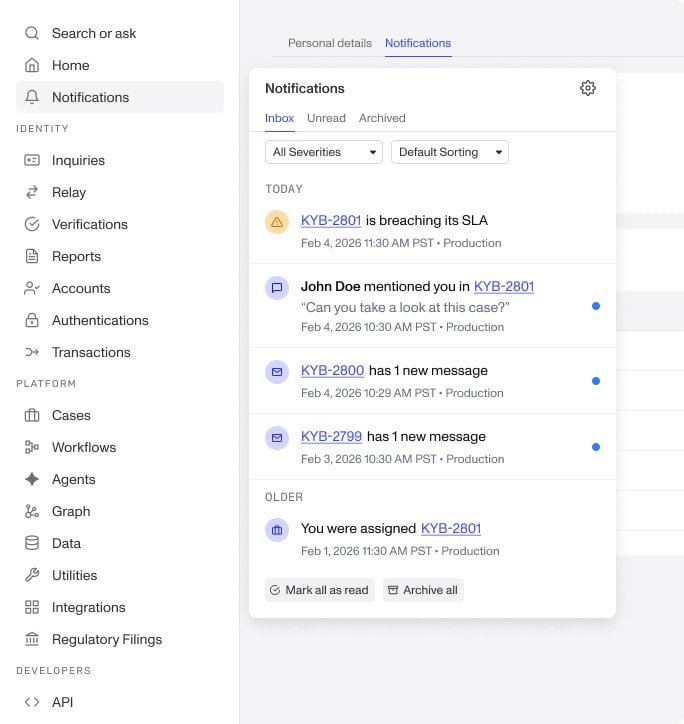Click the Accounts person icon
The image size is (684, 724).
(x=32, y=288)
